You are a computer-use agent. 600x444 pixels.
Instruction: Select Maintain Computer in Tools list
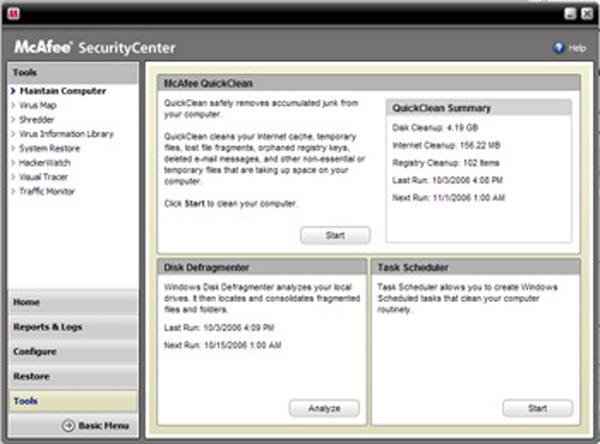click(63, 91)
